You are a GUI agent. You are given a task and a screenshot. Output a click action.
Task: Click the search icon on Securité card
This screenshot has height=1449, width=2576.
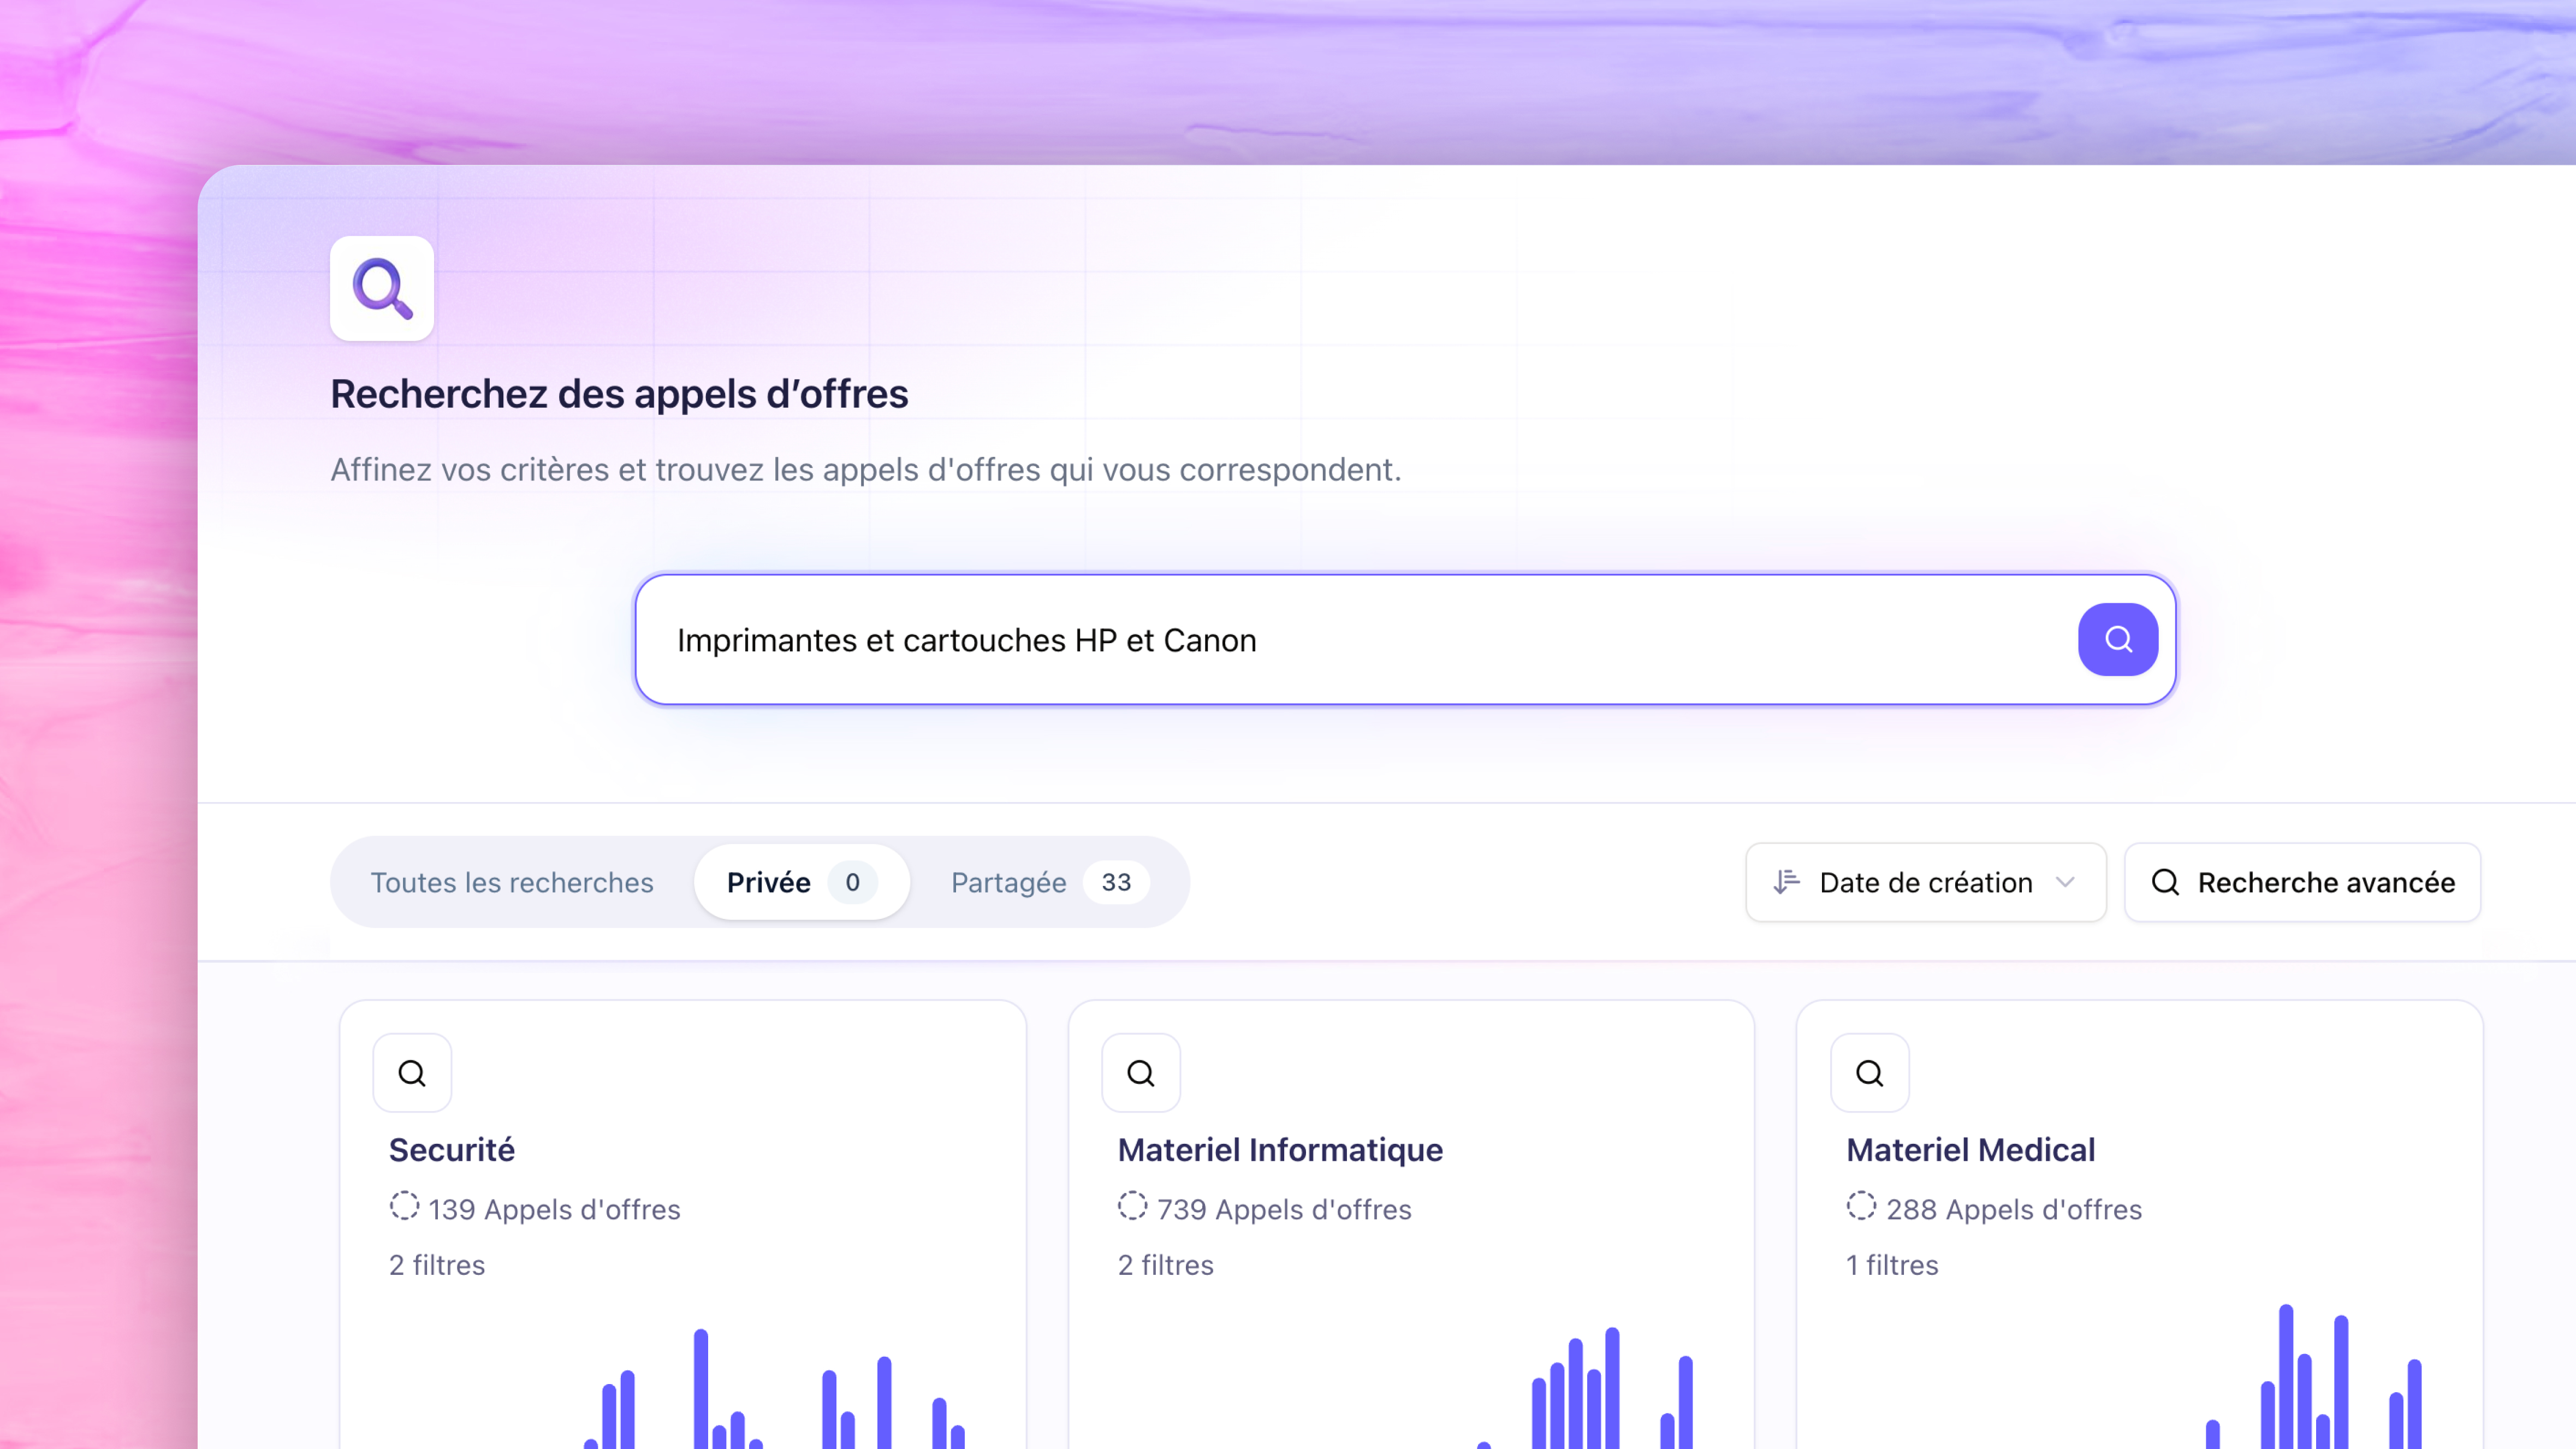412,1073
